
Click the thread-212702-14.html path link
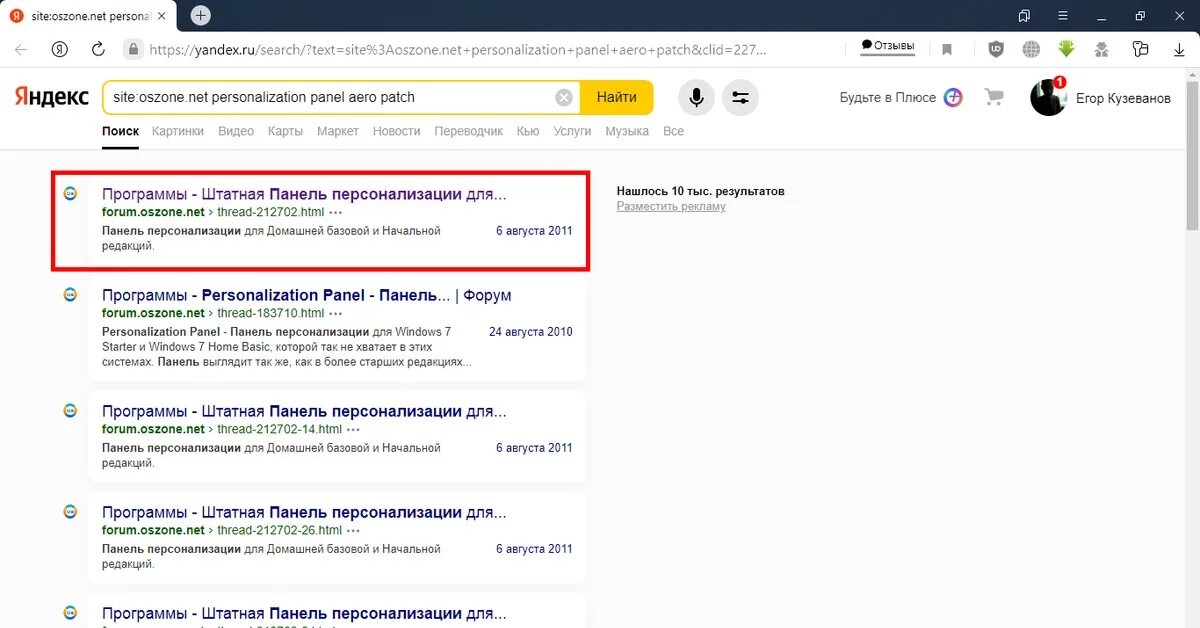coord(280,429)
